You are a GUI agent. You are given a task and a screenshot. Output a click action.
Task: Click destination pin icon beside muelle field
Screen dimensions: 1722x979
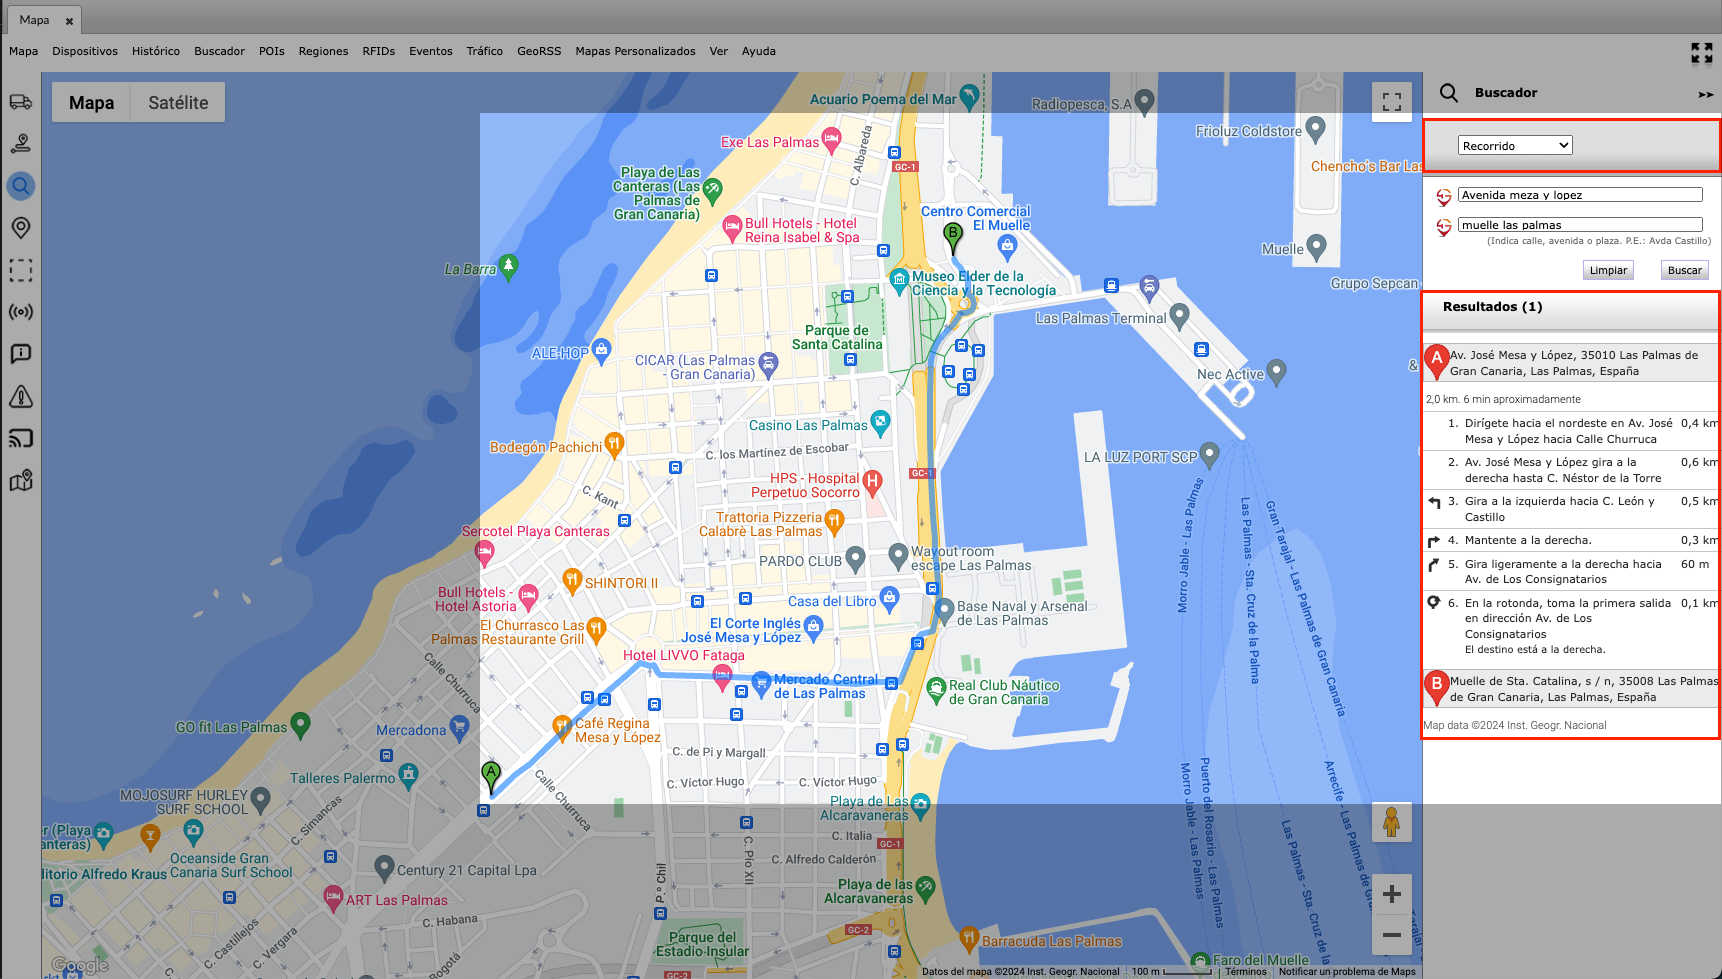pyautogui.click(x=1443, y=227)
